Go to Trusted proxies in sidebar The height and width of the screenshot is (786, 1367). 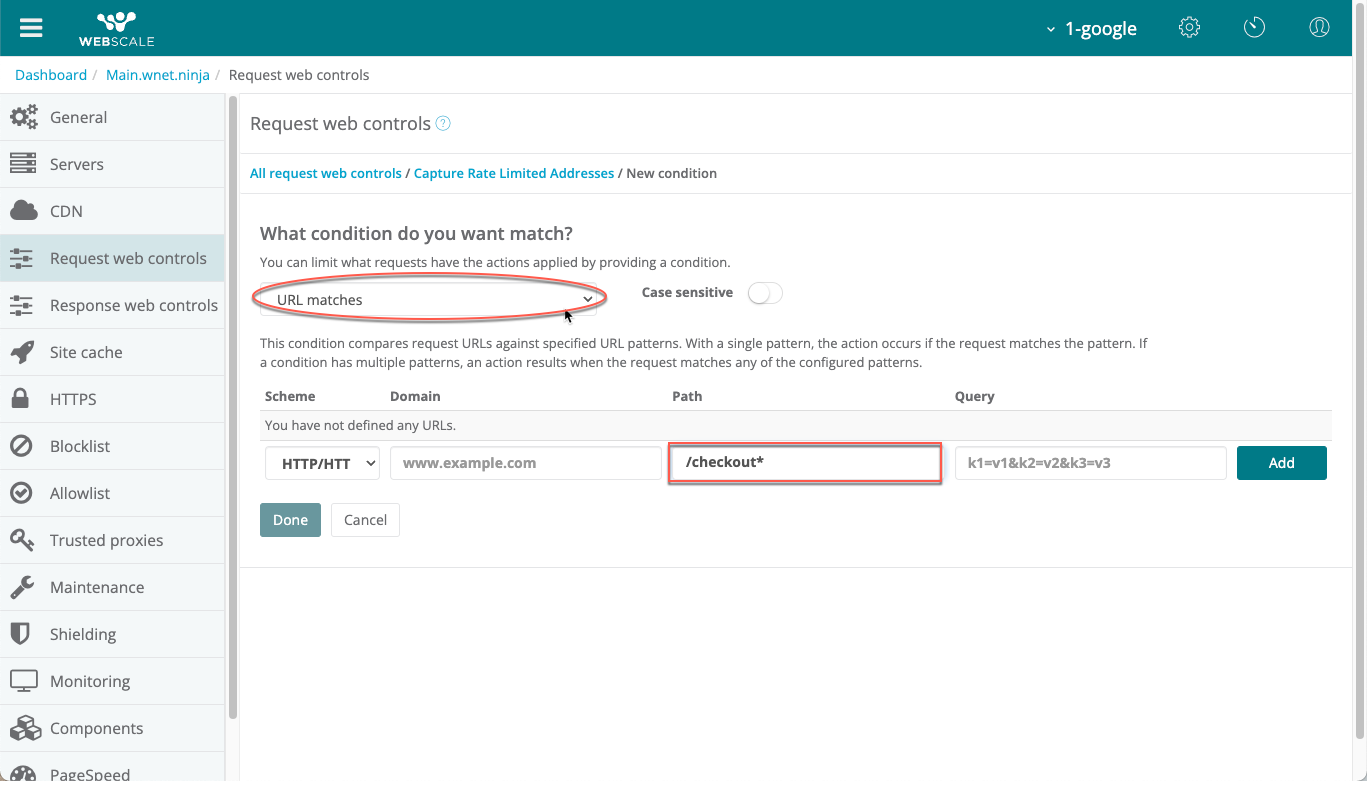[106, 540]
